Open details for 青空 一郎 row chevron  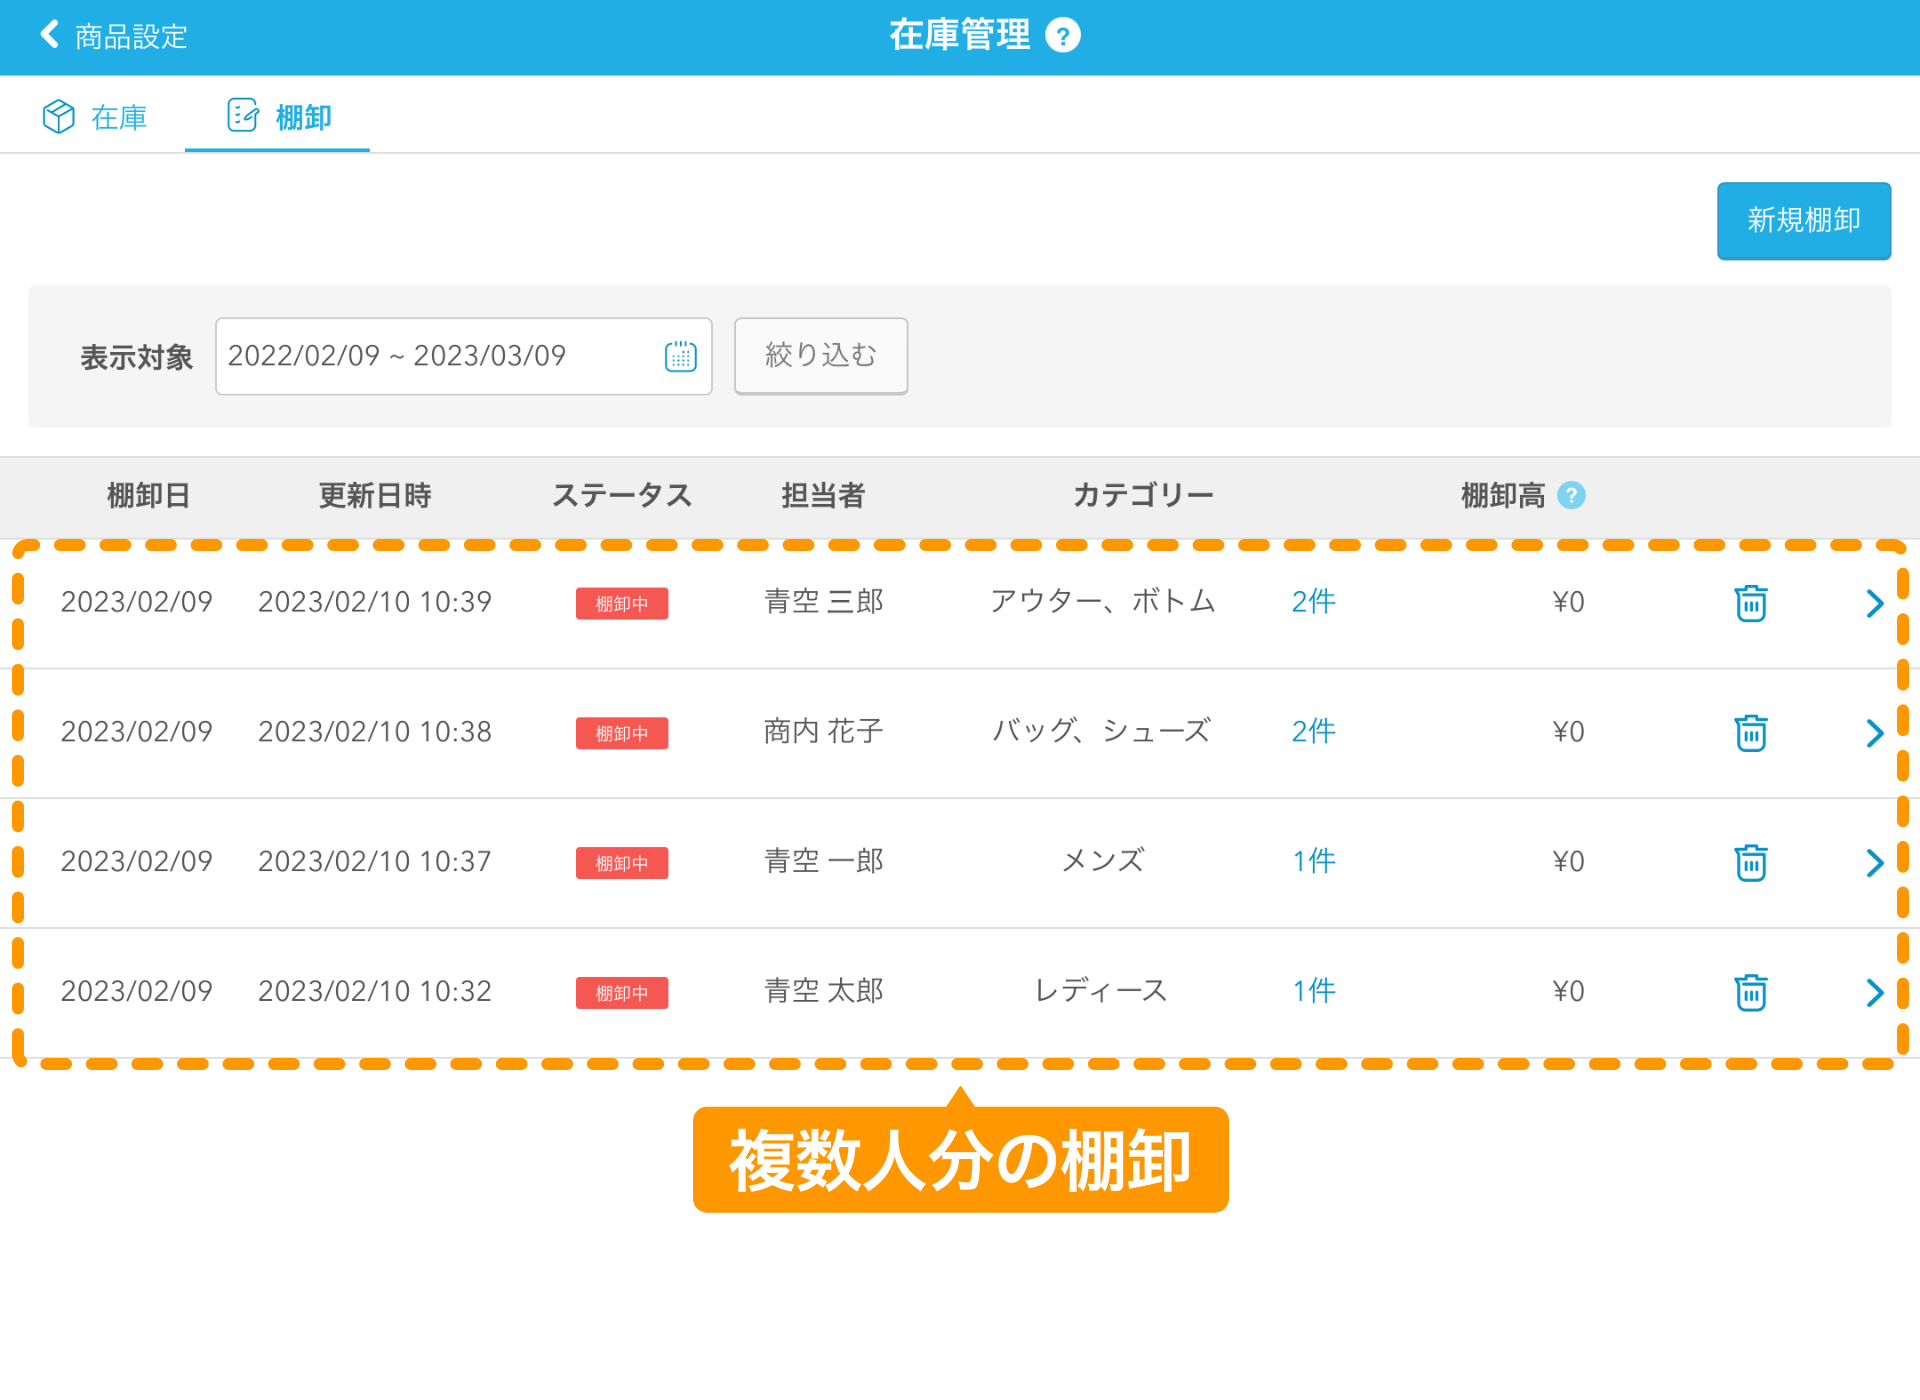tap(1875, 862)
